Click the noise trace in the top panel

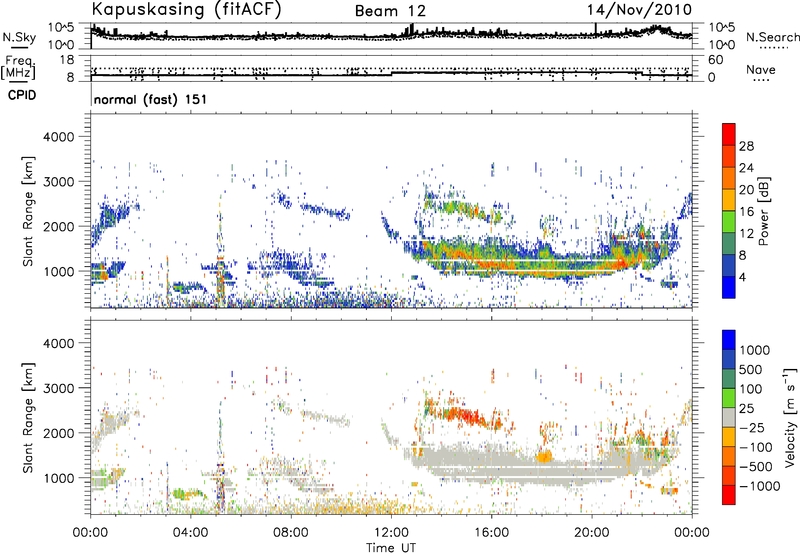(391, 36)
